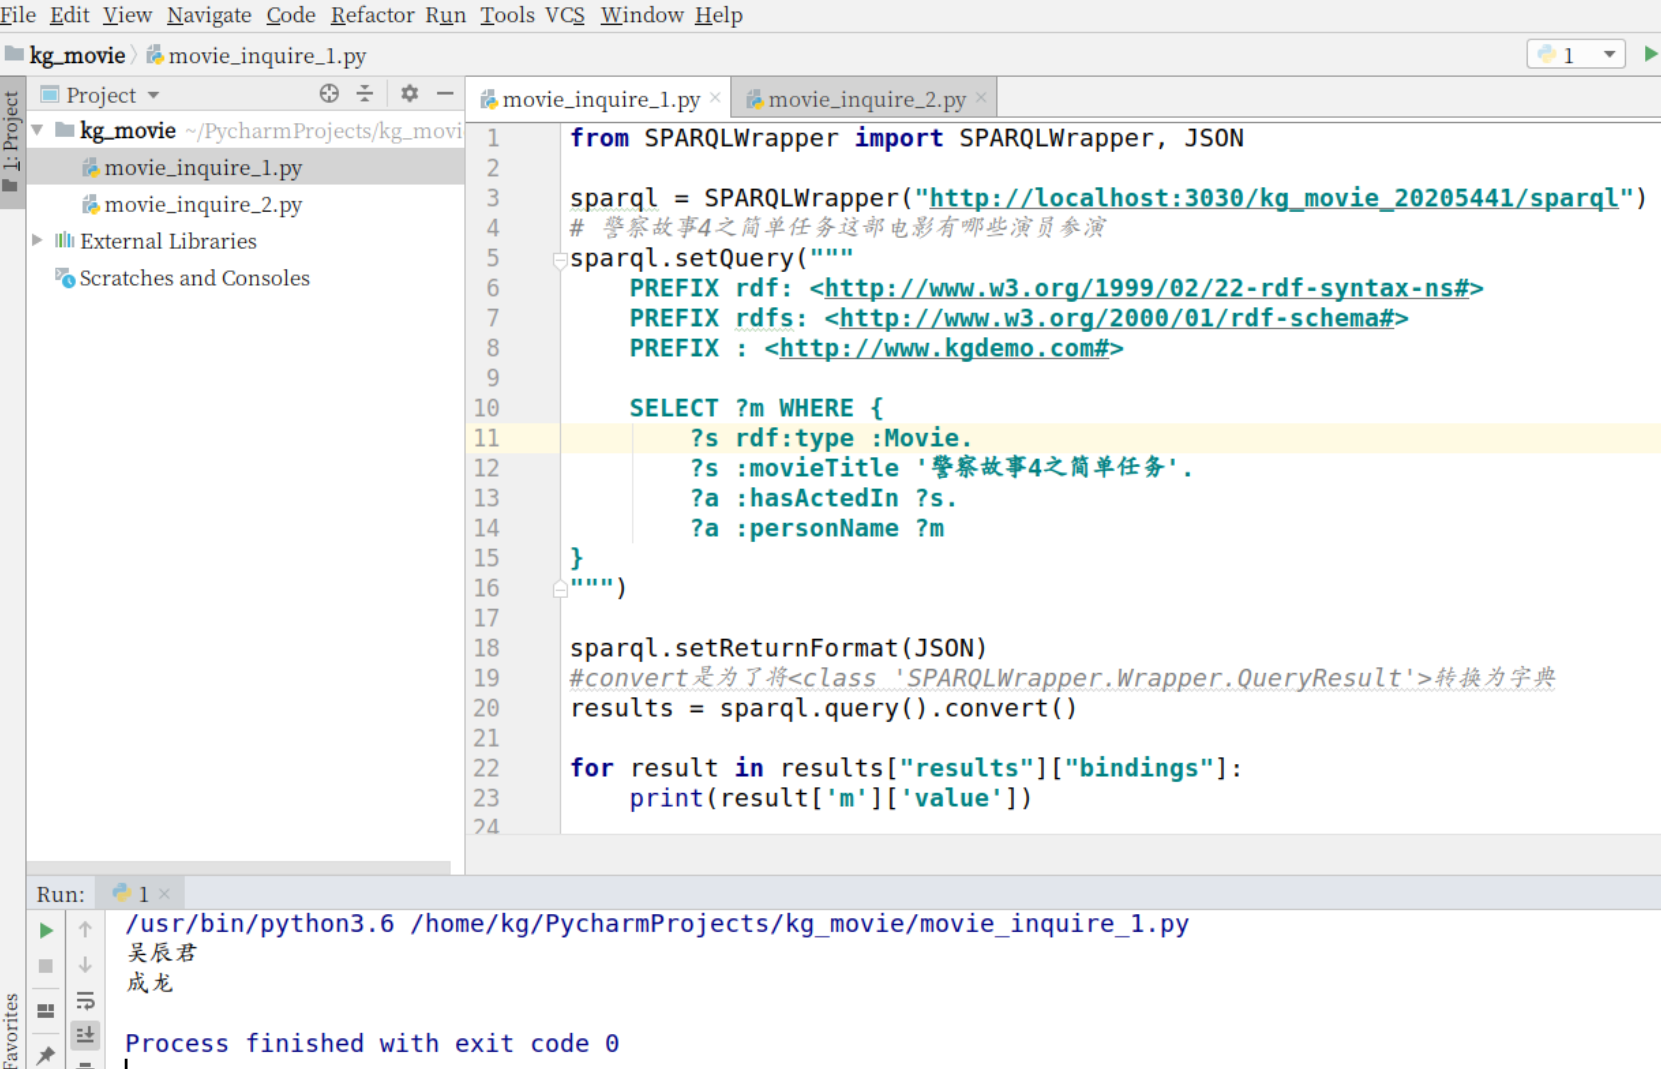The image size is (1661, 1069).
Task: Open the Tools menu
Action: [507, 15]
